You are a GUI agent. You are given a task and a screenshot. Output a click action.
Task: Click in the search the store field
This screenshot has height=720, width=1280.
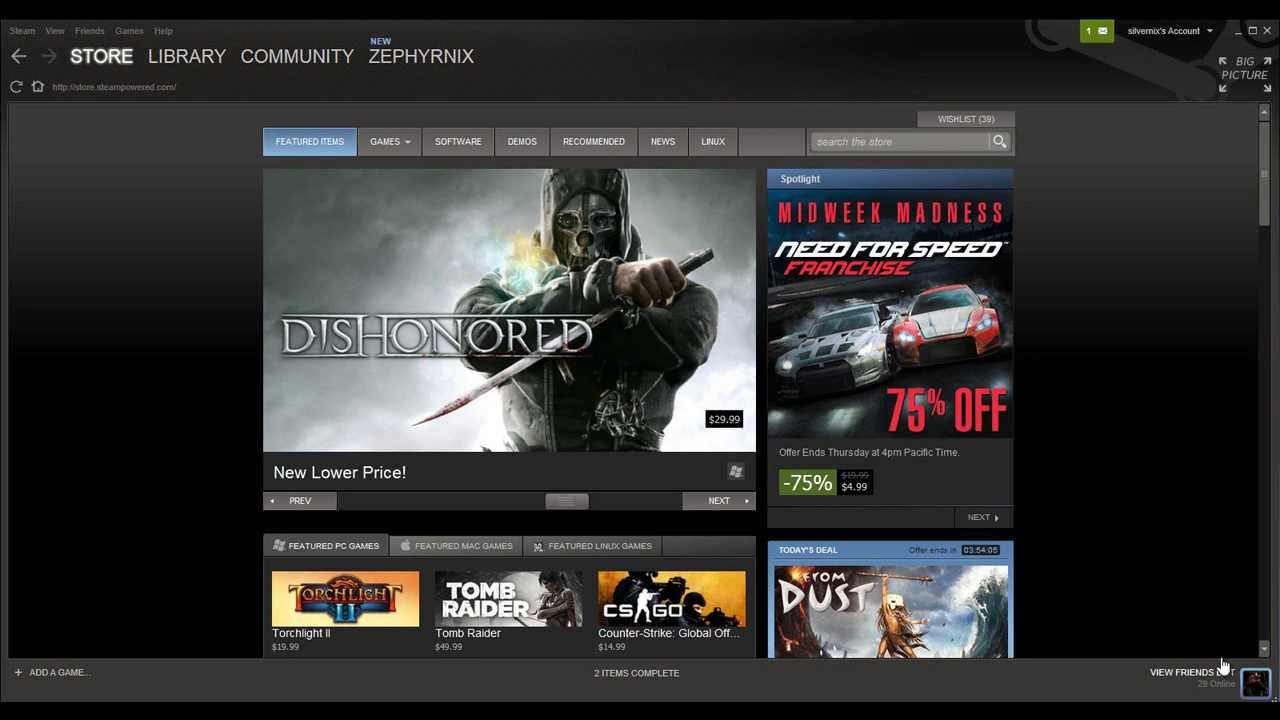point(900,142)
